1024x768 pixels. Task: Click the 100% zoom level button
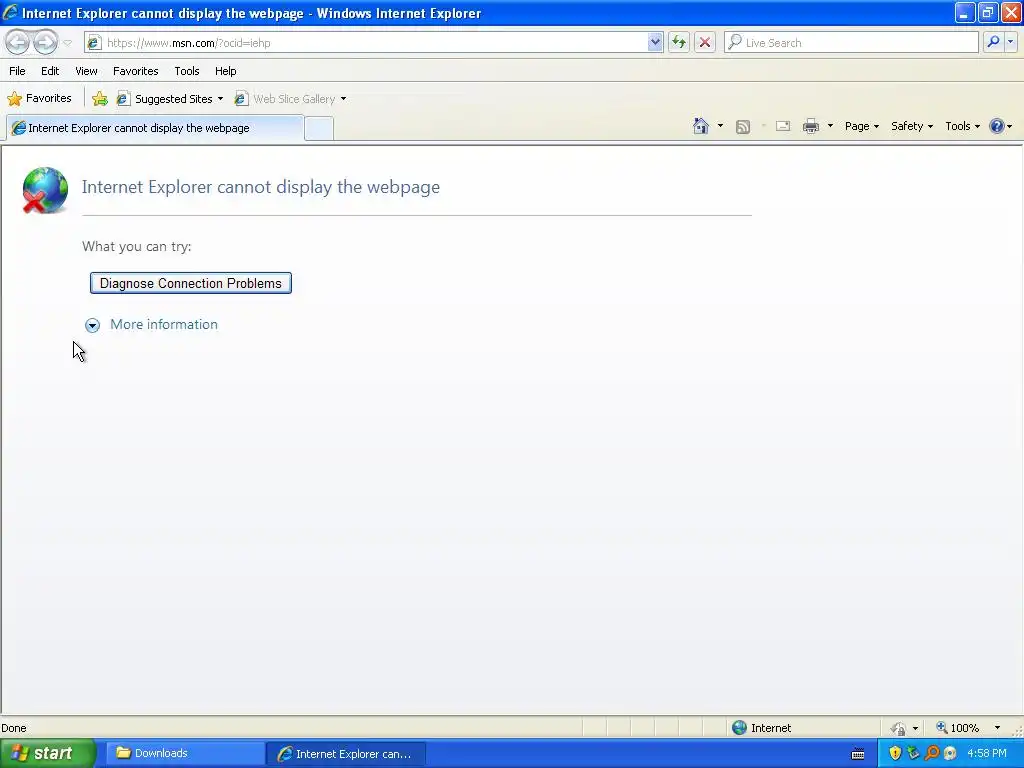957,728
